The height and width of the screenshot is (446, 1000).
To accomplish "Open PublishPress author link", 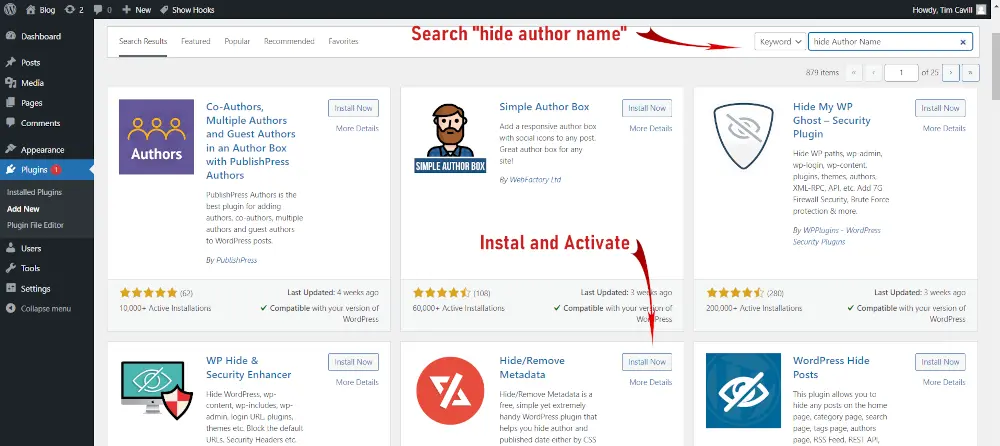I will point(236,260).
